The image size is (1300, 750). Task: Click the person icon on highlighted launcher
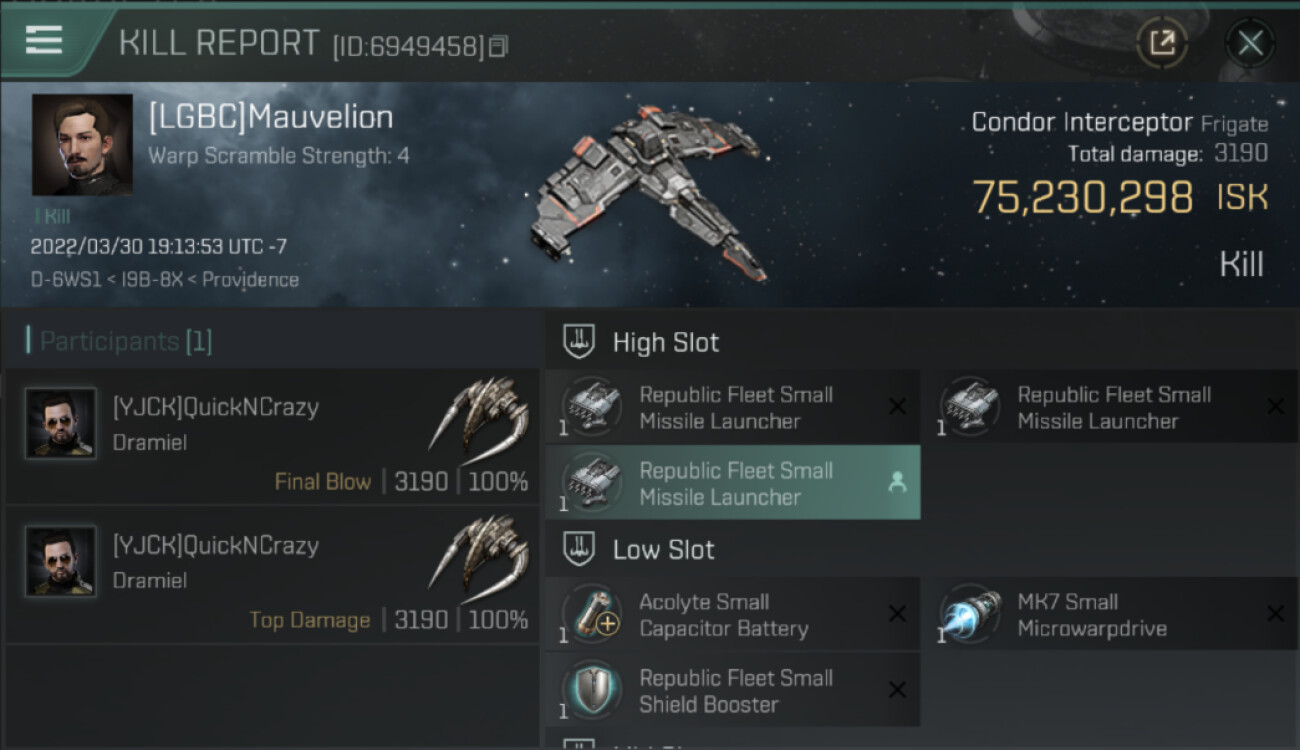(897, 483)
